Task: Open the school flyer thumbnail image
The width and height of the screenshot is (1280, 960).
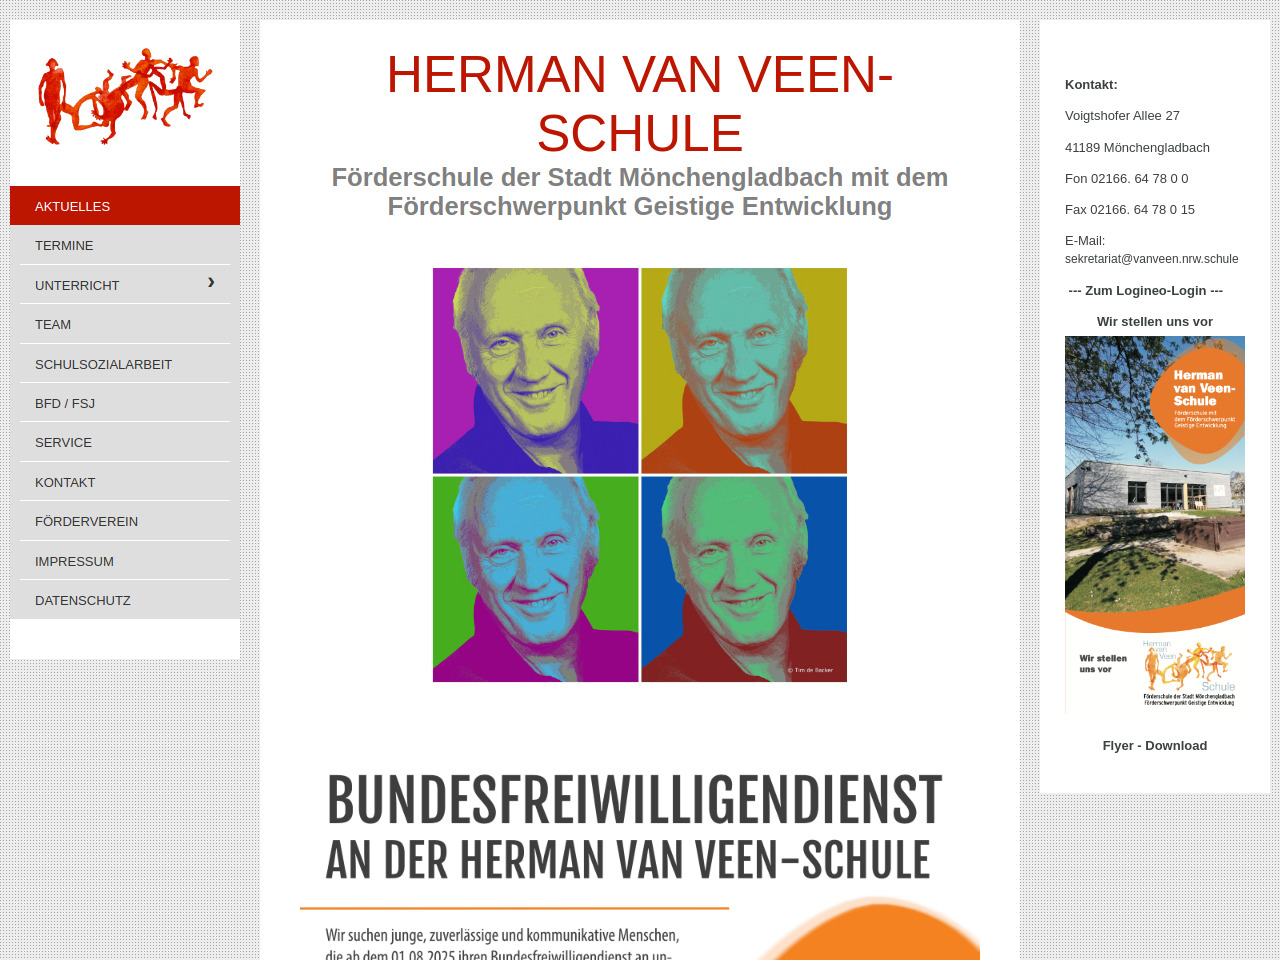Action: pos(1155,525)
